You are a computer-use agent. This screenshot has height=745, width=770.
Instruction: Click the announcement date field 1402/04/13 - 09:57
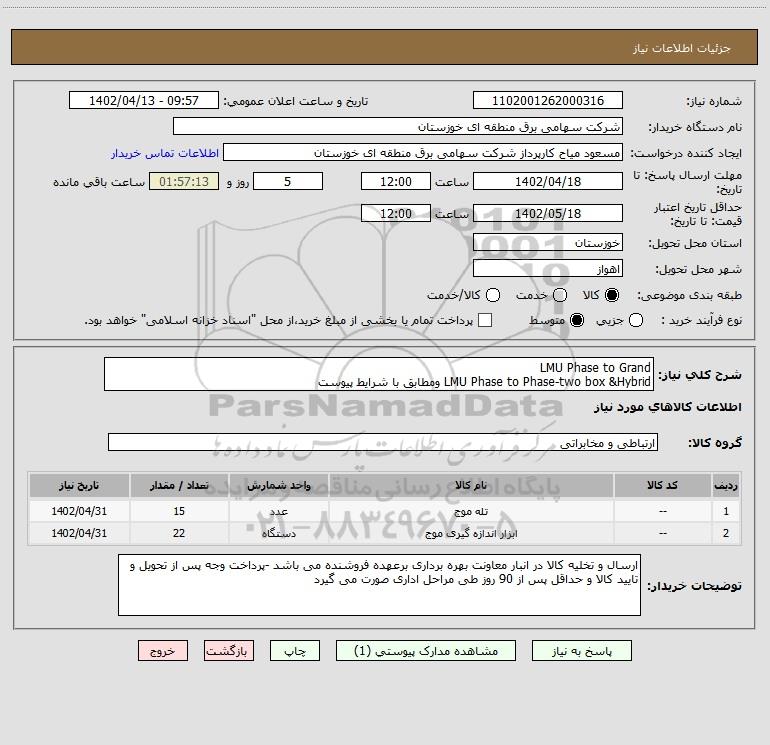pos(144,100)
